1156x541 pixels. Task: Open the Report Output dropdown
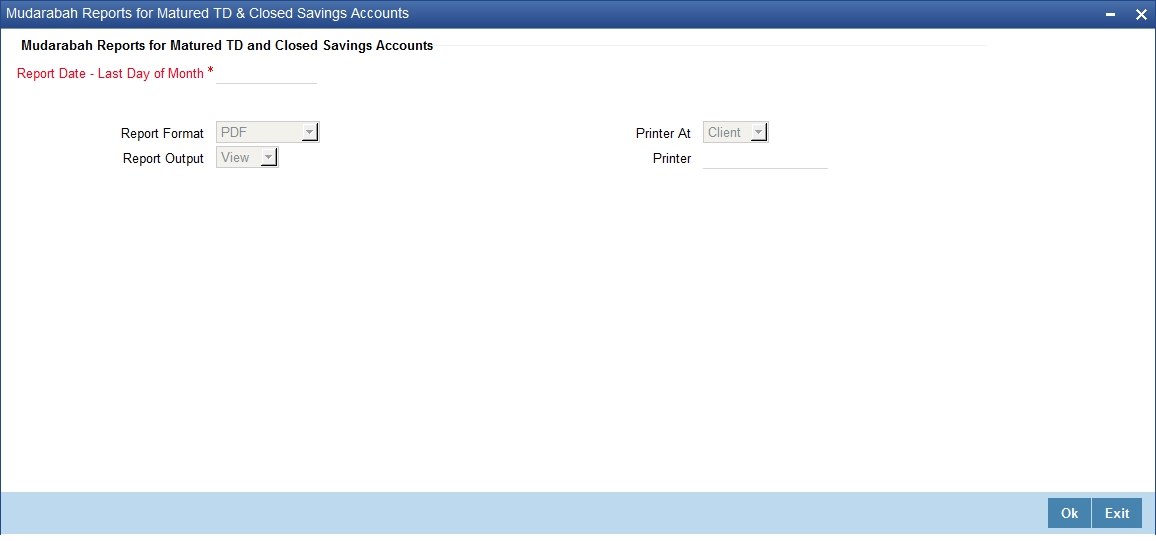tap(247, 157)
